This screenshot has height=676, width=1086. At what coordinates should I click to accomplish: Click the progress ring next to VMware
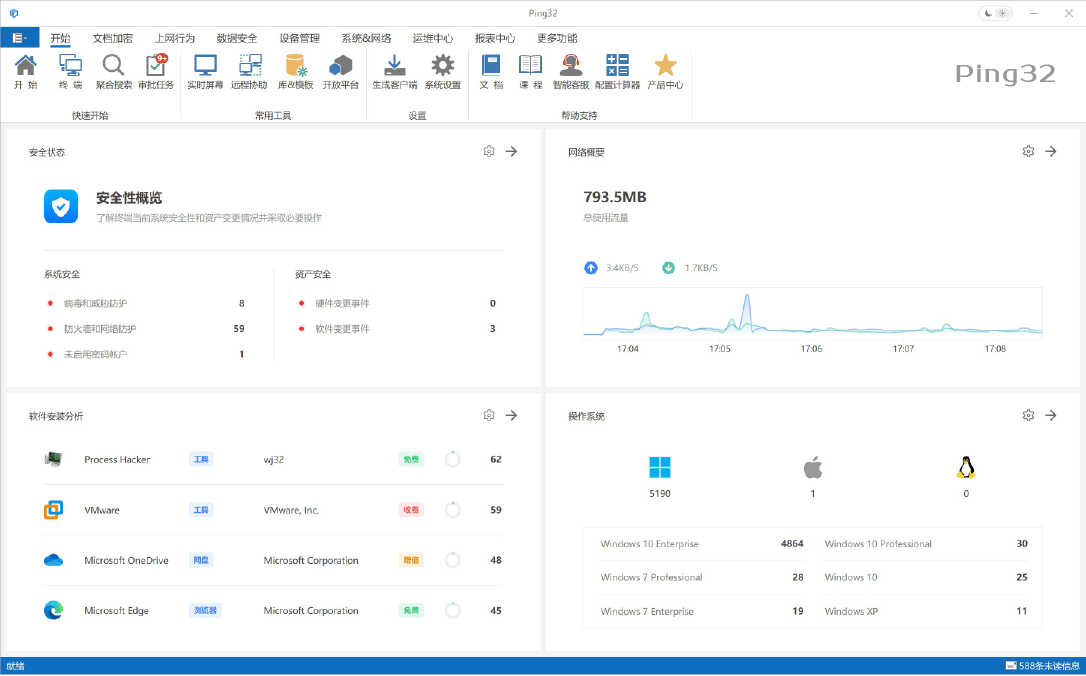click(x=452, y=509)
